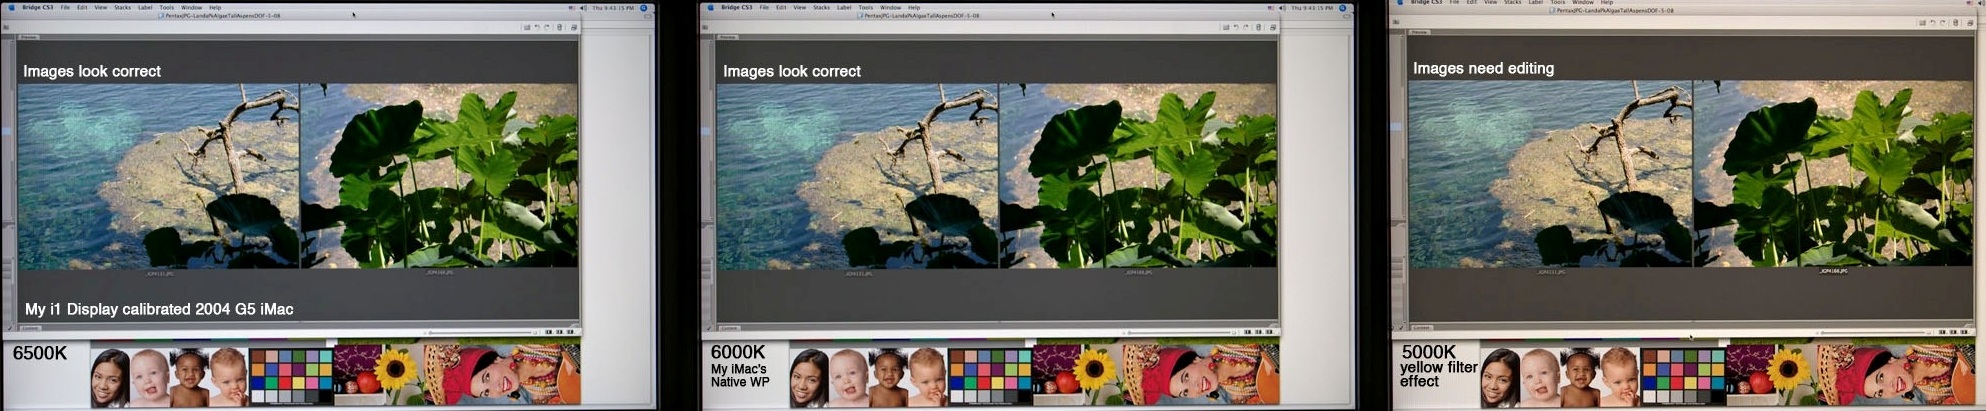1986x411 pixels.
Task: Select the Content tab in the 6500K window
Action: pos(30,328)
